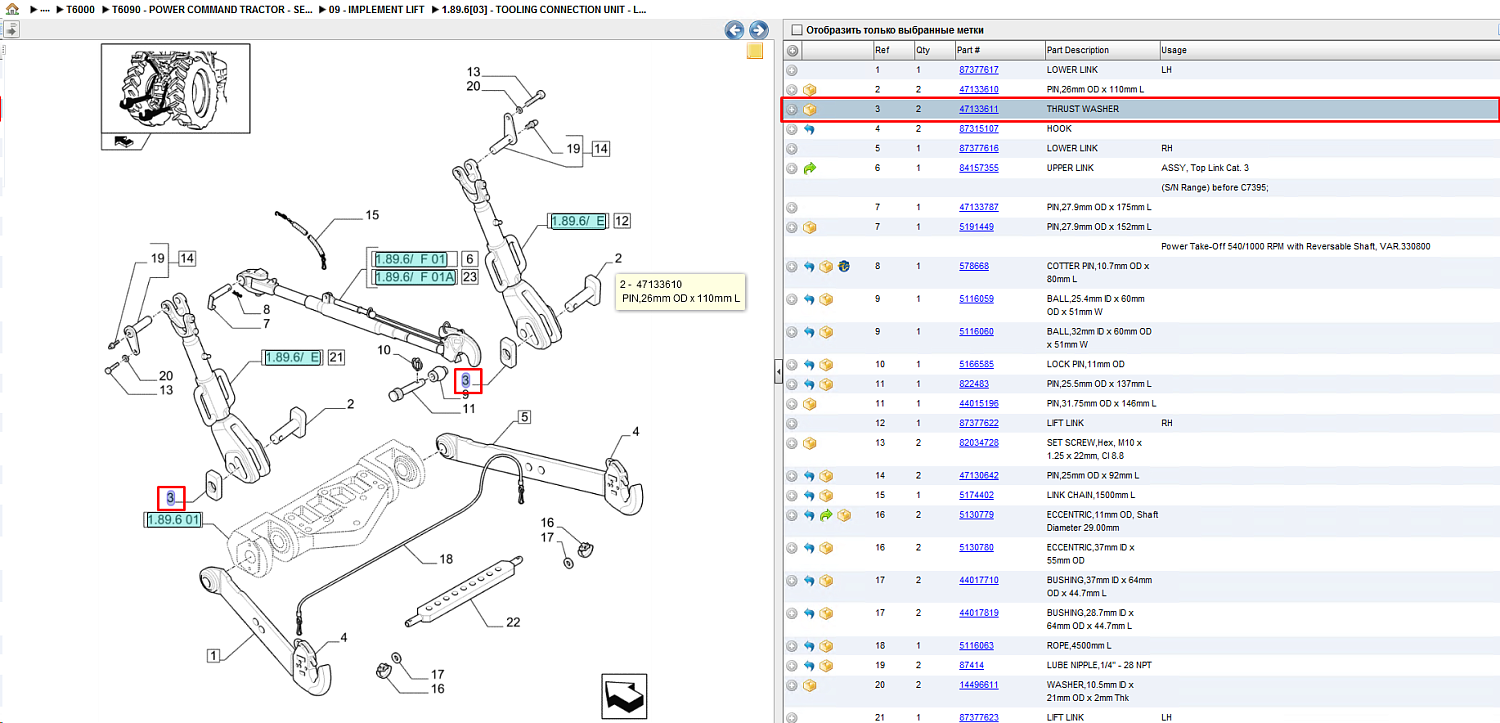
Task: Click the blue arrow icon for COTTER PIN
Action: coord(810,266)
